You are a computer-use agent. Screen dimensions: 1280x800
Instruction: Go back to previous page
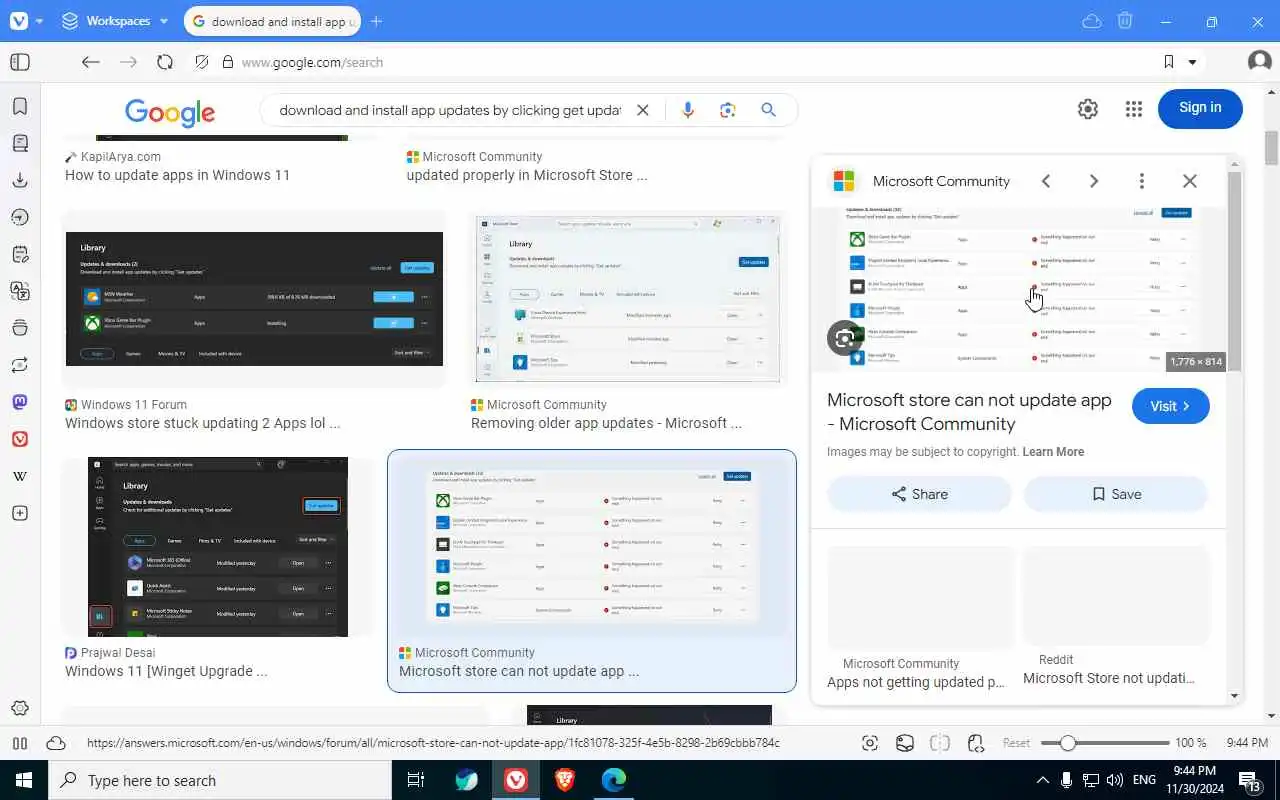[x=91, y=62]
